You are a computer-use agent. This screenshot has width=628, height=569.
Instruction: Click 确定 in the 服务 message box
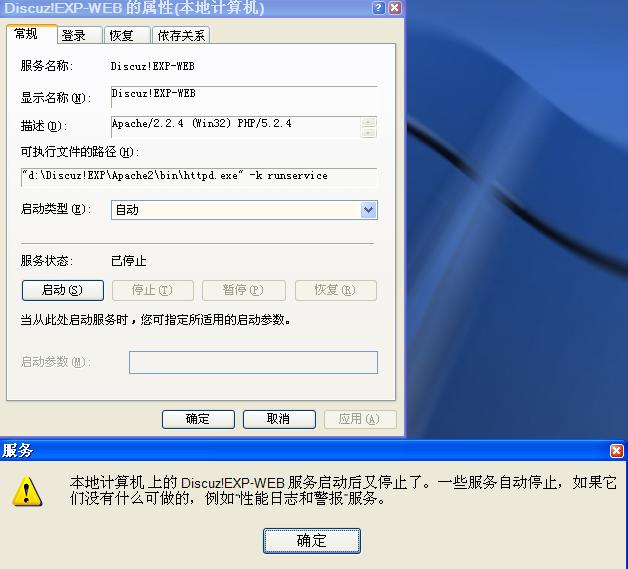(312, 541)
